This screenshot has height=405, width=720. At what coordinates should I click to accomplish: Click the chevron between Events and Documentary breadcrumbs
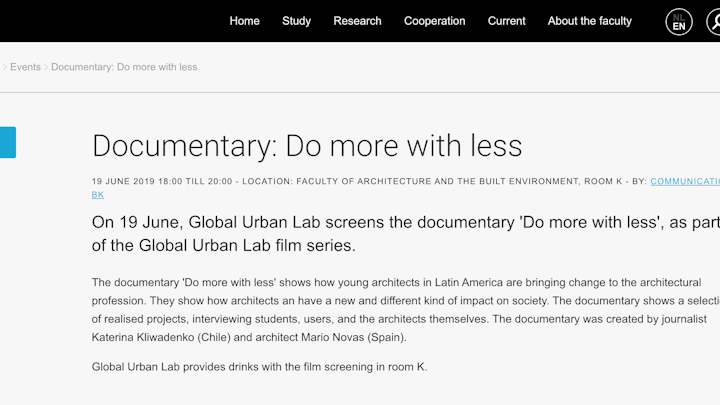[46, 67]
